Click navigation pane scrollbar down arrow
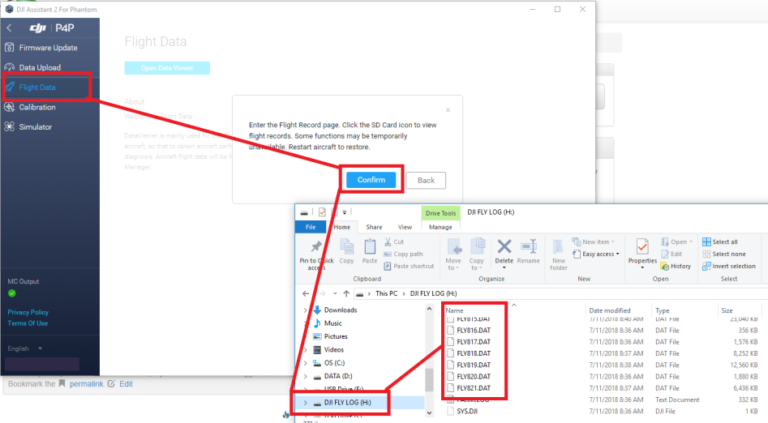Screen dimensions: 768x423 [429, 413]
